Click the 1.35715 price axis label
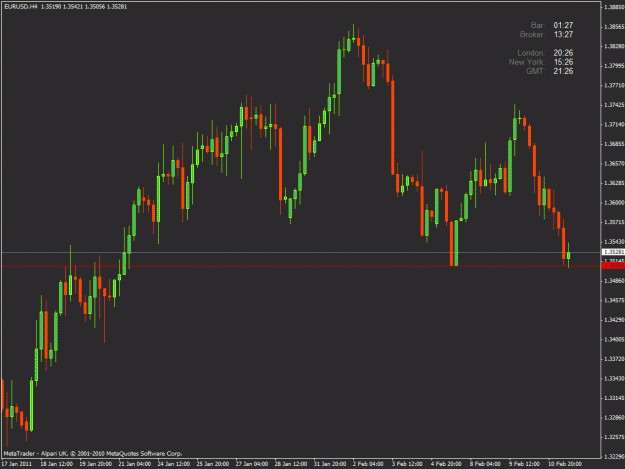Image resolution: width=625 pixels, height=469 pixels. pyautogui.click(x=614, y=222)
